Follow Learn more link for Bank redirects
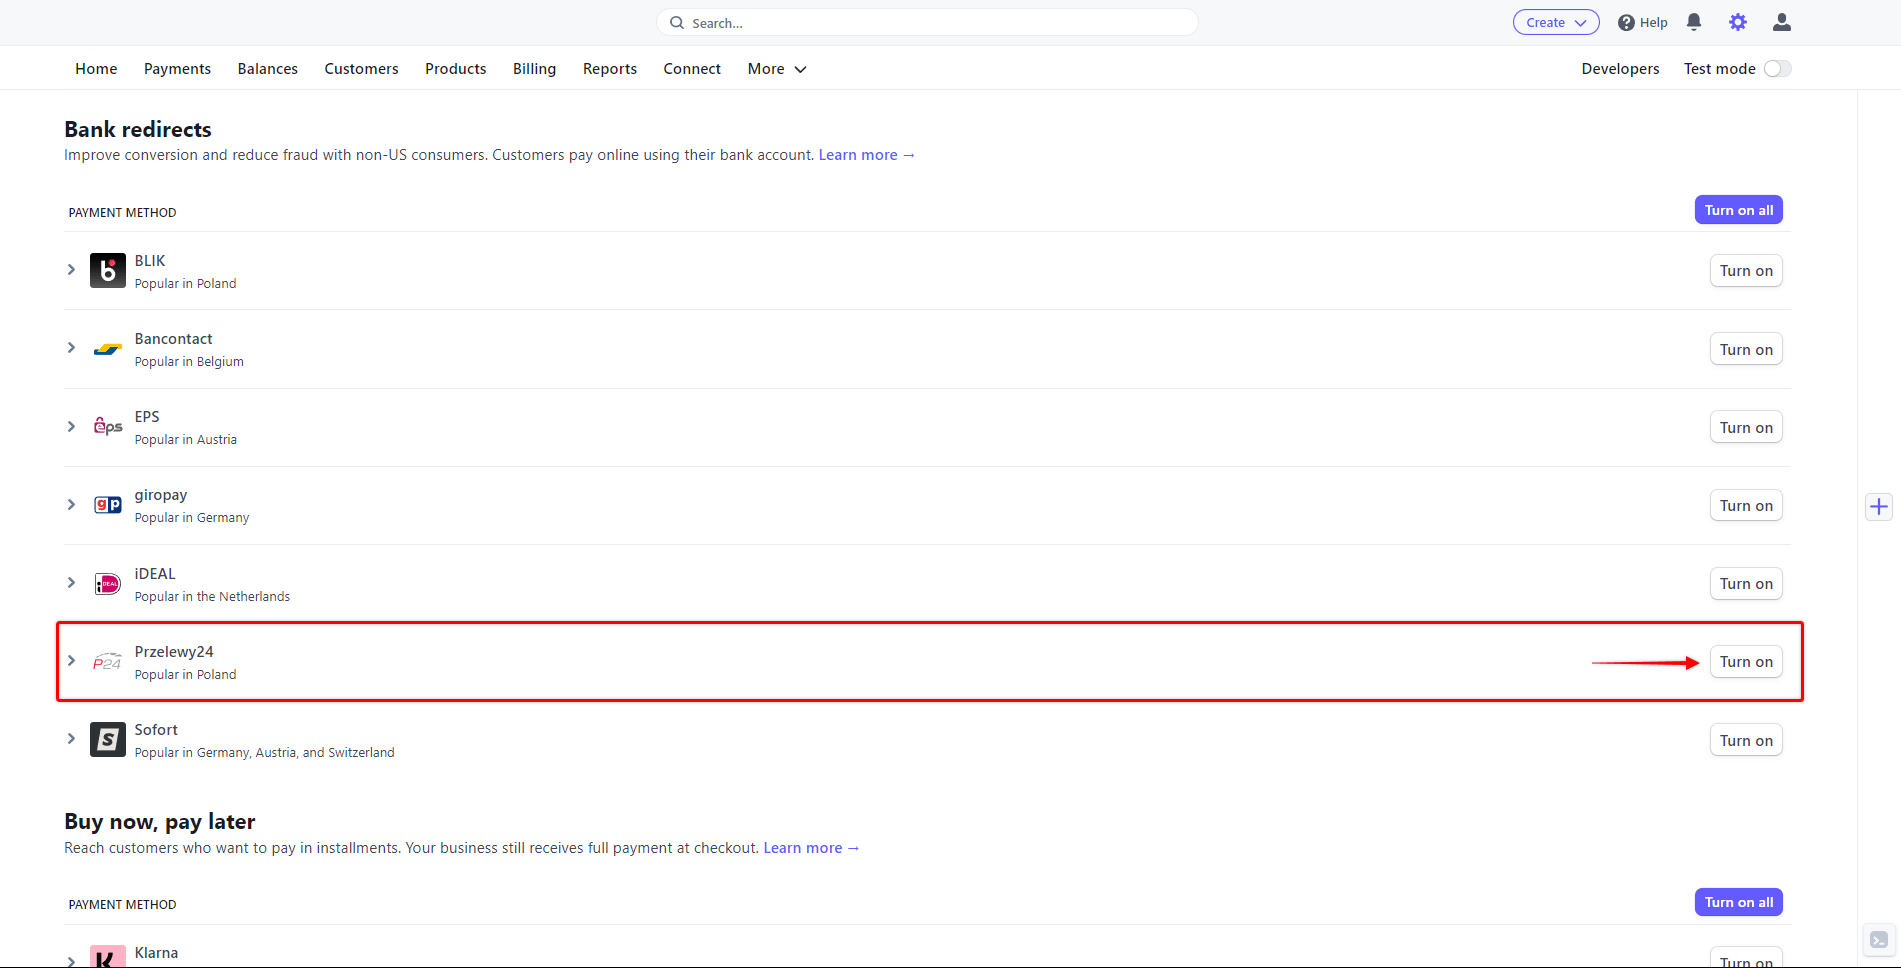1901x968 pixels. (866, 155)
